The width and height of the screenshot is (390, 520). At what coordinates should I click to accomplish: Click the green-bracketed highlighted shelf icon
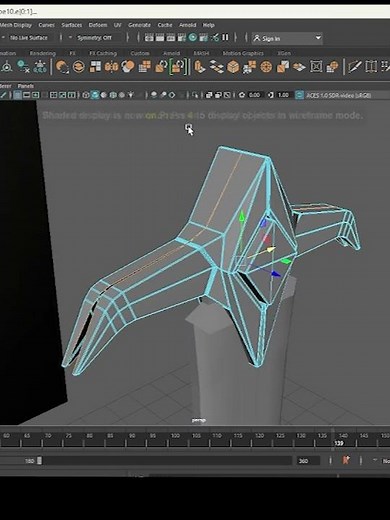[x=178, y=66]
